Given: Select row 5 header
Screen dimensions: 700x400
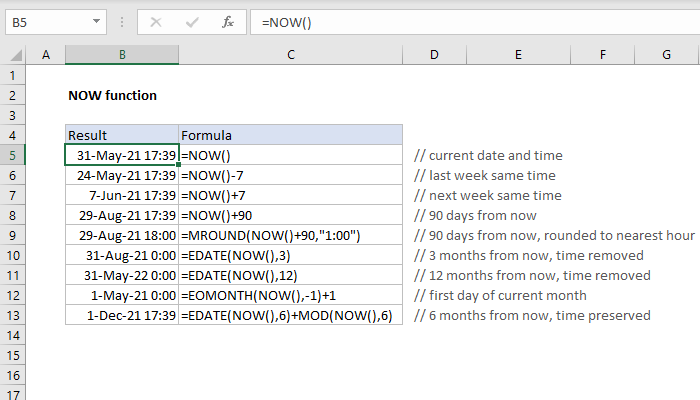Looking at the screenshot, I should tap(12, 155).
